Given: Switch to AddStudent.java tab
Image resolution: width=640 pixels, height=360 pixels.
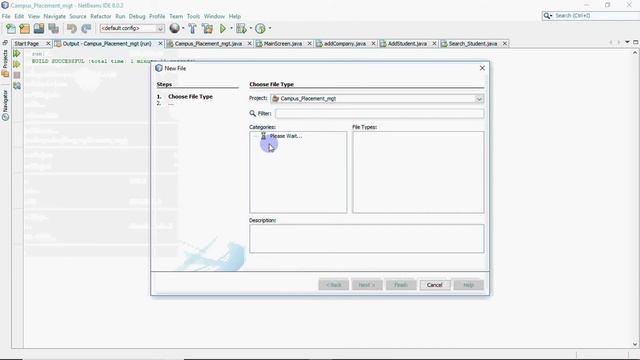Looking at the screenshot, I should point(407,43).
